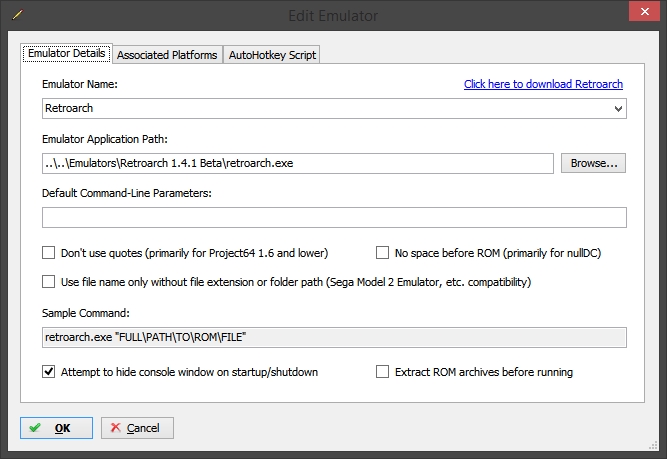The height and width of the screenshot is (459, 667).
Task: Focus the Default Command-Line Parameters field
Action: (x=334, y=217)
